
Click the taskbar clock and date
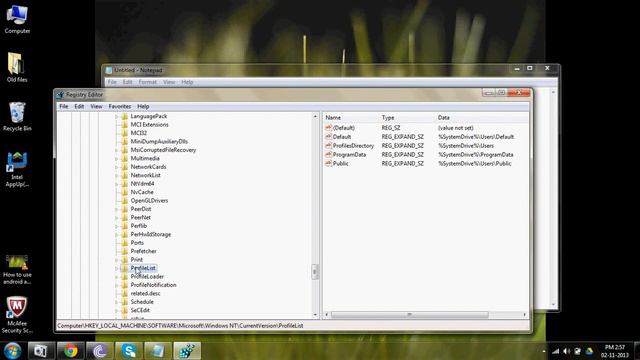coord(615,351)
